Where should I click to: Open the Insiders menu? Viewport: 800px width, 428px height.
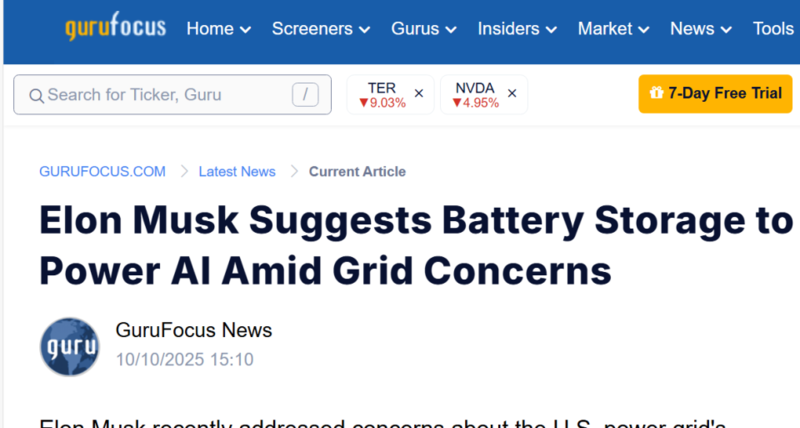click(518, 28)
